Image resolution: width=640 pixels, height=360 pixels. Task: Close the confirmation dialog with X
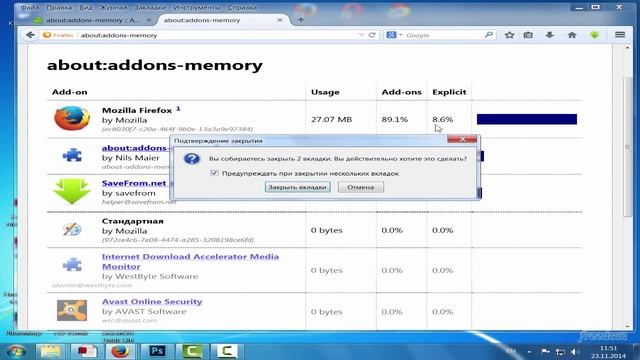462,139
